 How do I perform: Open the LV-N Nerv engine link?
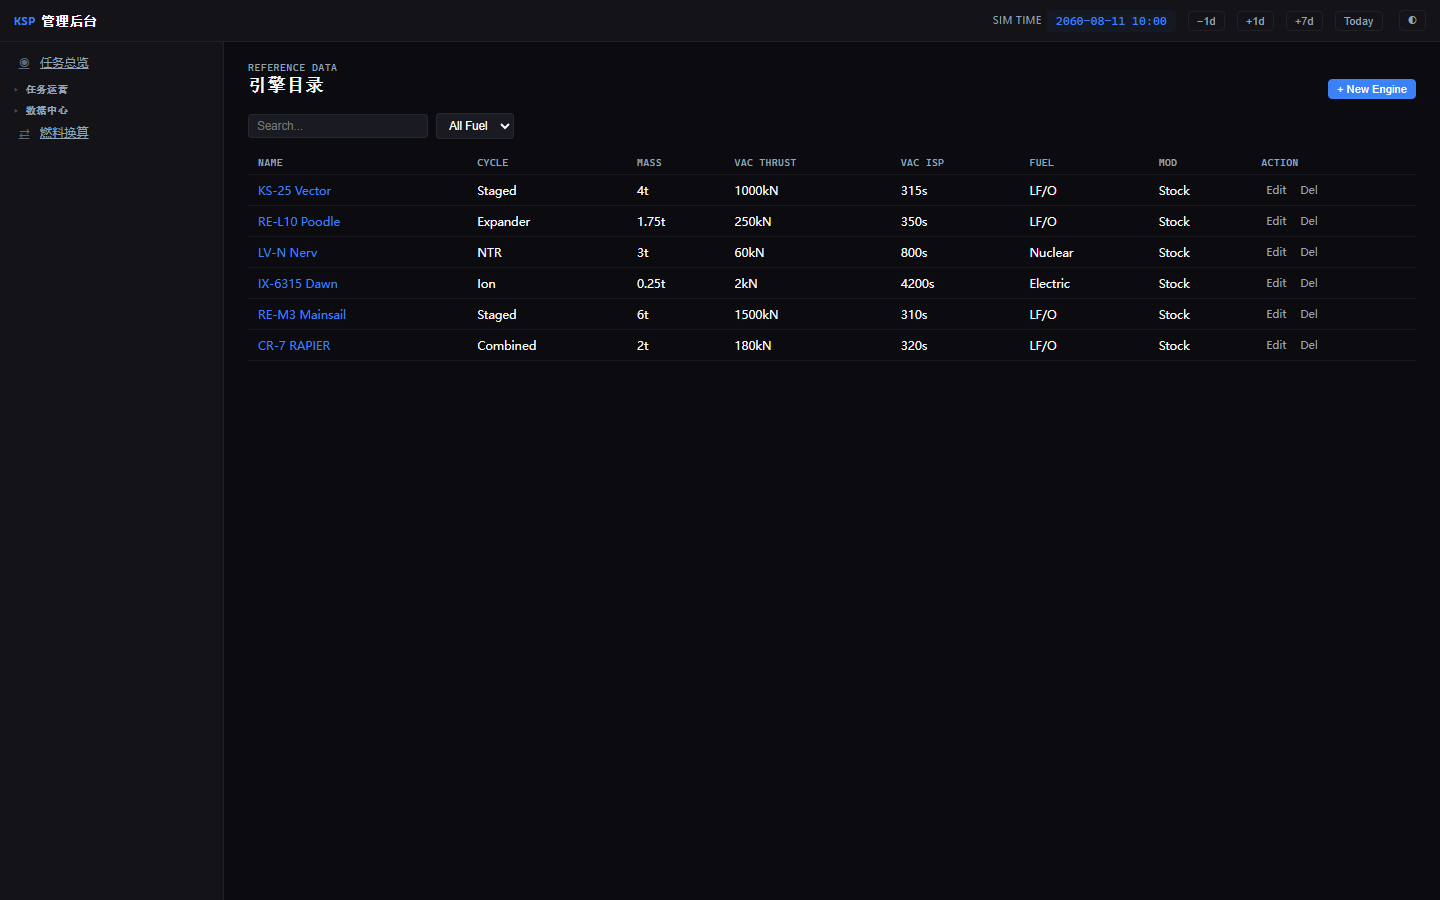287,253
